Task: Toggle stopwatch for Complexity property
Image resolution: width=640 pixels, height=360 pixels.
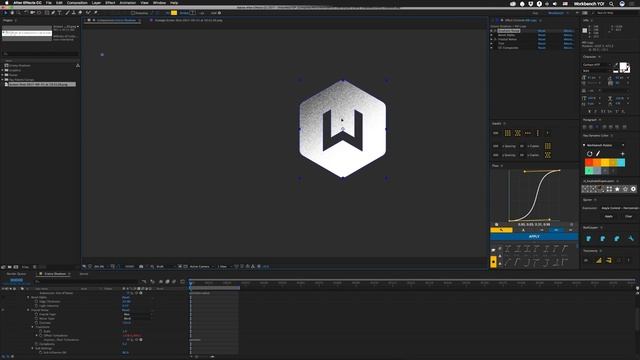Action: pyautogui.click(x=36, y=344)
